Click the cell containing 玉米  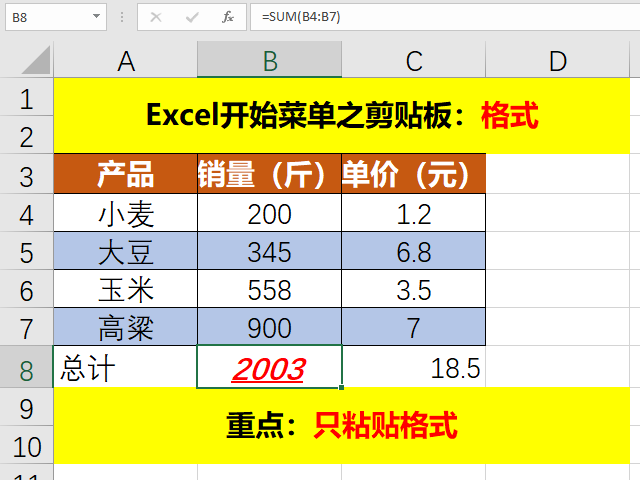point(125,289)
